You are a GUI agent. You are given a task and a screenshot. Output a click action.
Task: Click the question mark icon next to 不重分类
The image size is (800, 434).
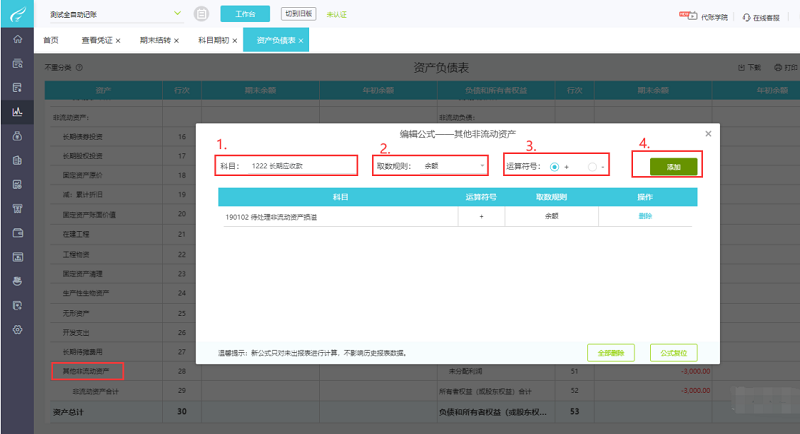tap(79, 67)
